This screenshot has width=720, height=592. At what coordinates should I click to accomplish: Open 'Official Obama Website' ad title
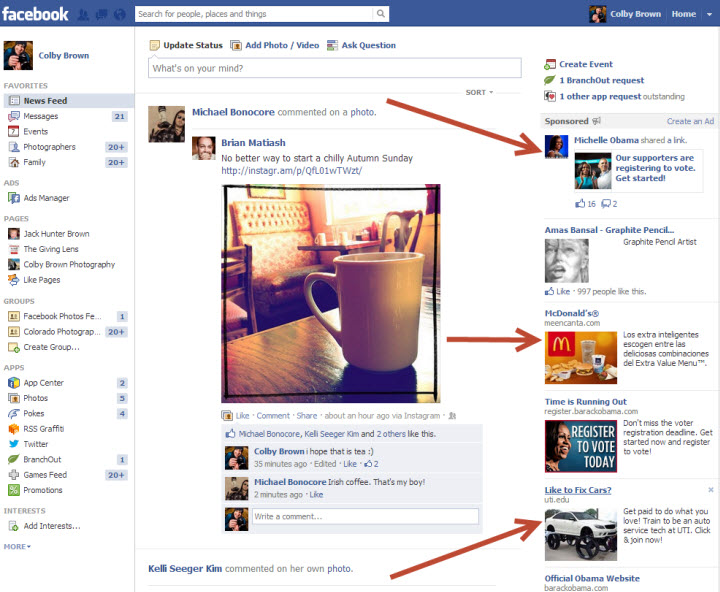point(592,578)
